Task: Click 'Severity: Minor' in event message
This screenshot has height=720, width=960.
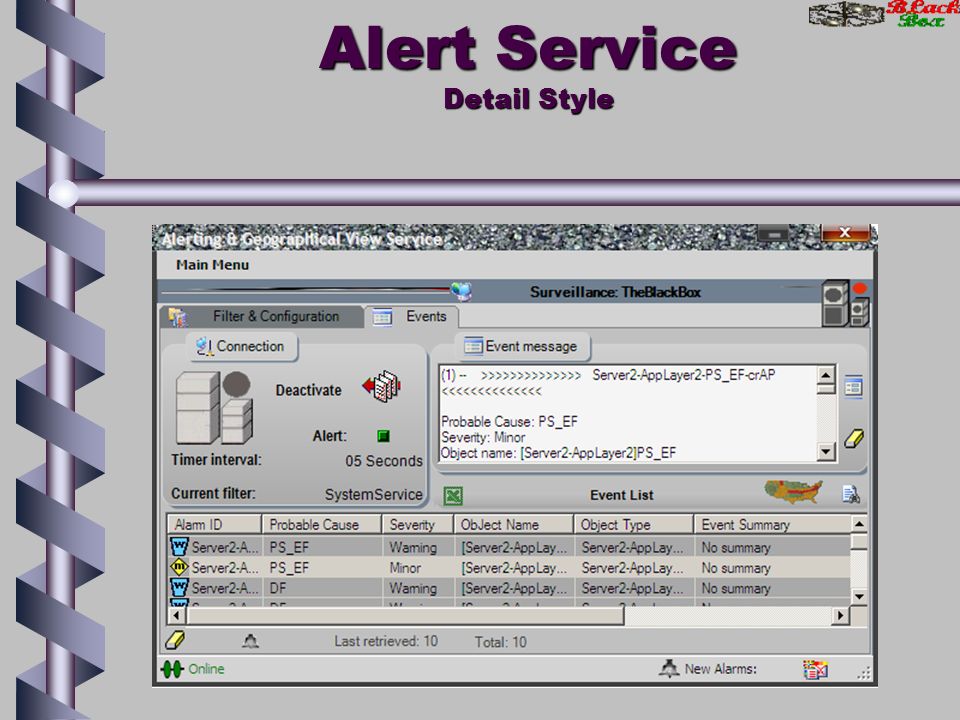Action: pos(482,437)
